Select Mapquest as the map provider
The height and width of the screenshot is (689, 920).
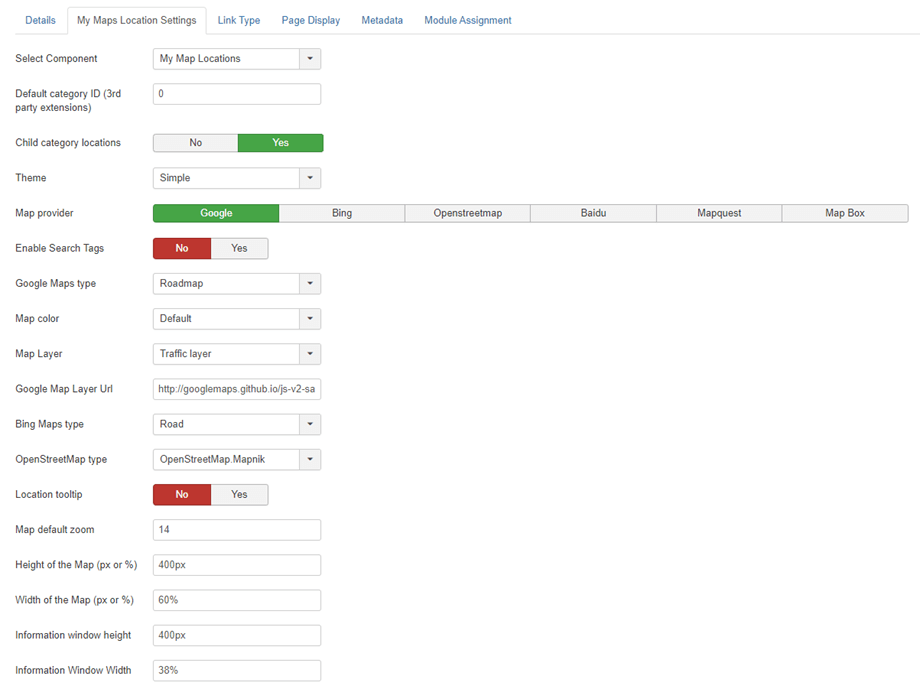pos(719,213)
